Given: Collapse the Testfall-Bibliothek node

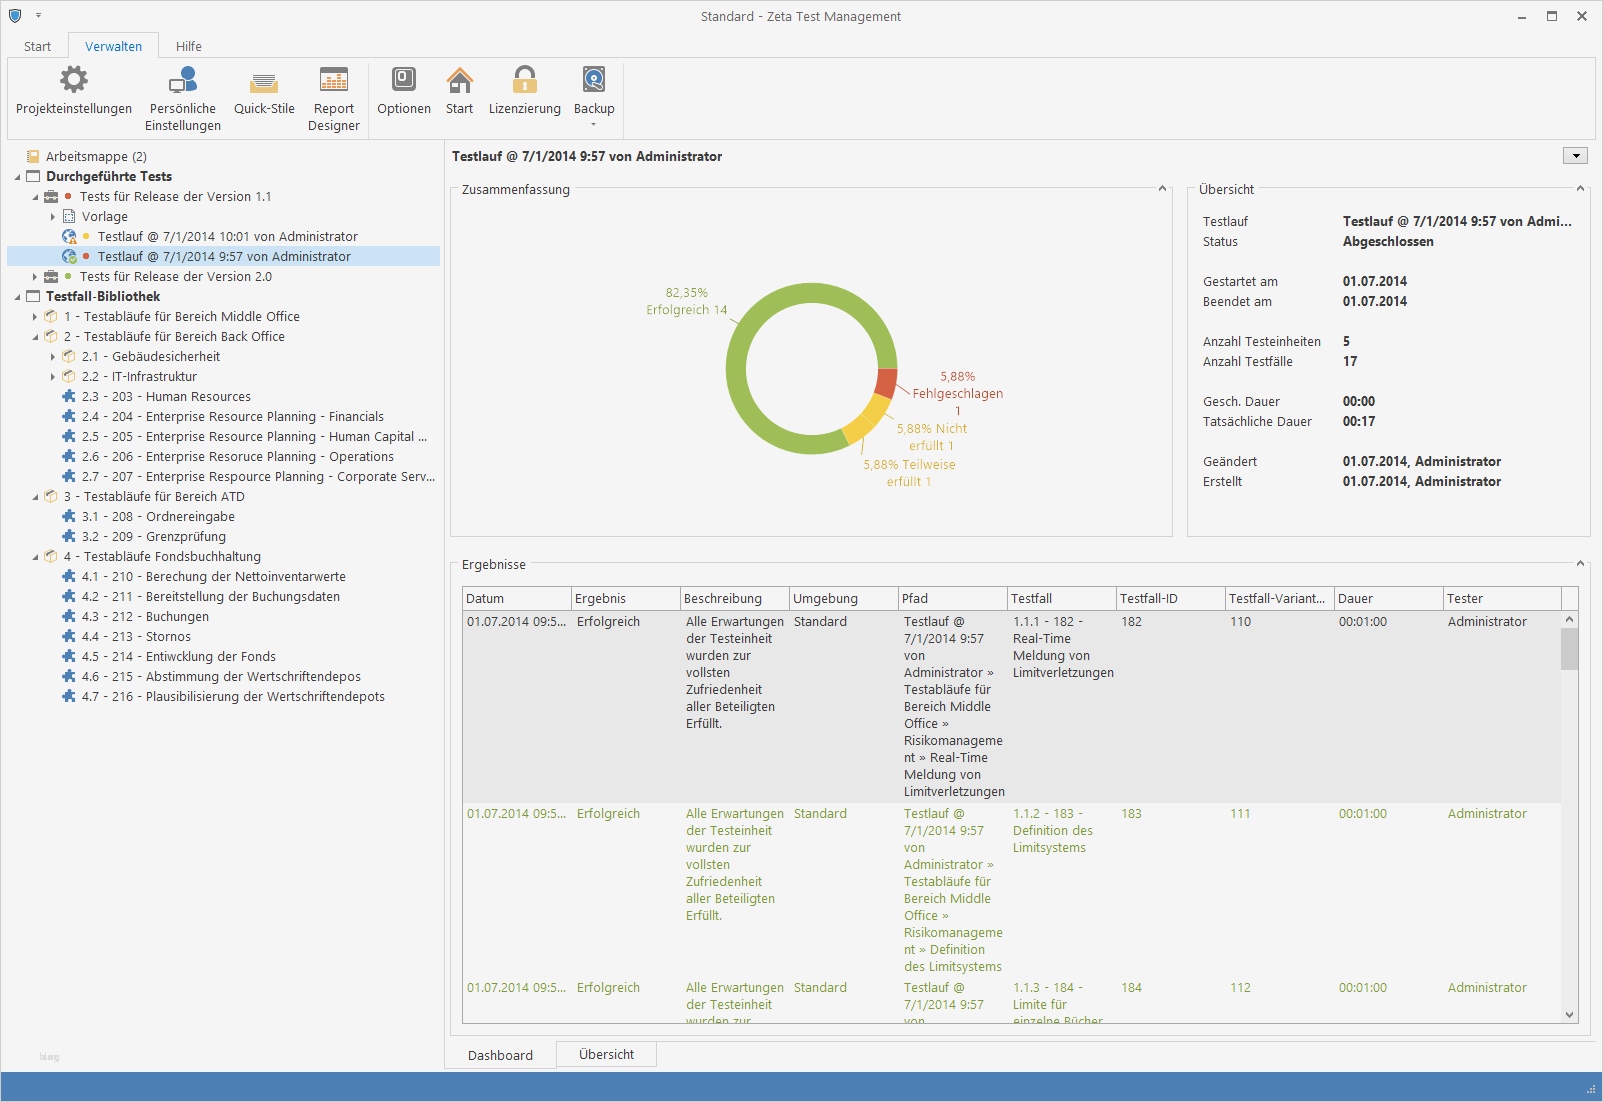Looking at the screenshot, I should 17,297.
